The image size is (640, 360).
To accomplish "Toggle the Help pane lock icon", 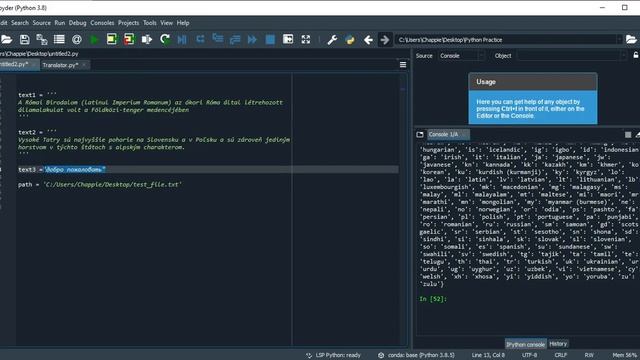I will (x=636, y=55).
